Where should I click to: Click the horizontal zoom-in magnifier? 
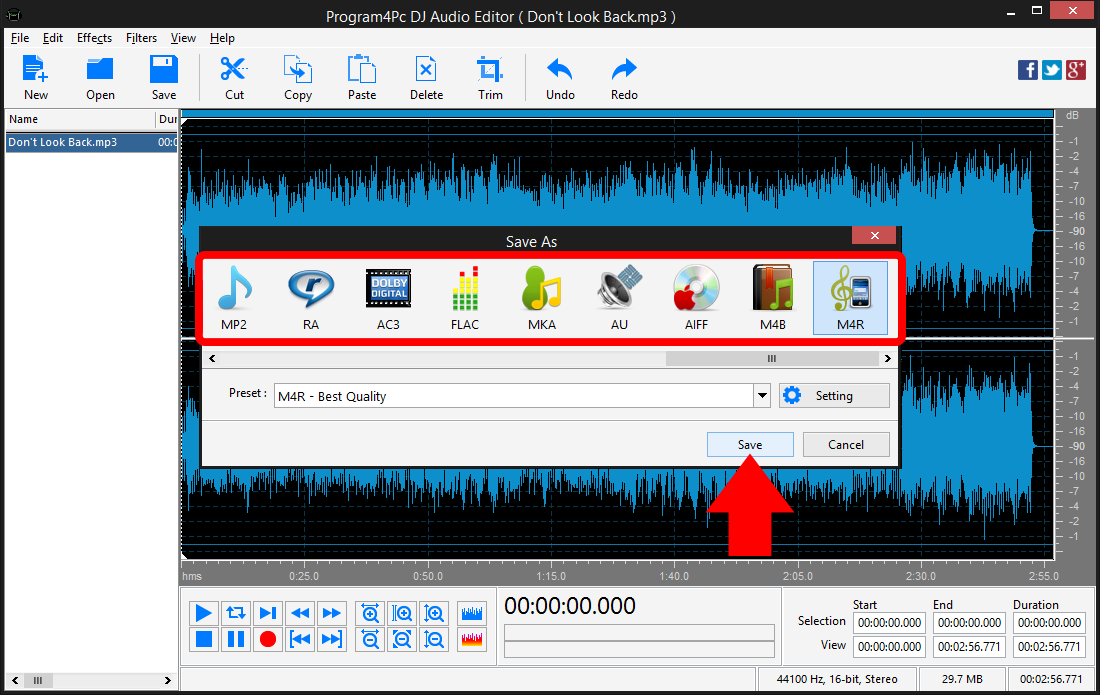click(x=402, y=613)
